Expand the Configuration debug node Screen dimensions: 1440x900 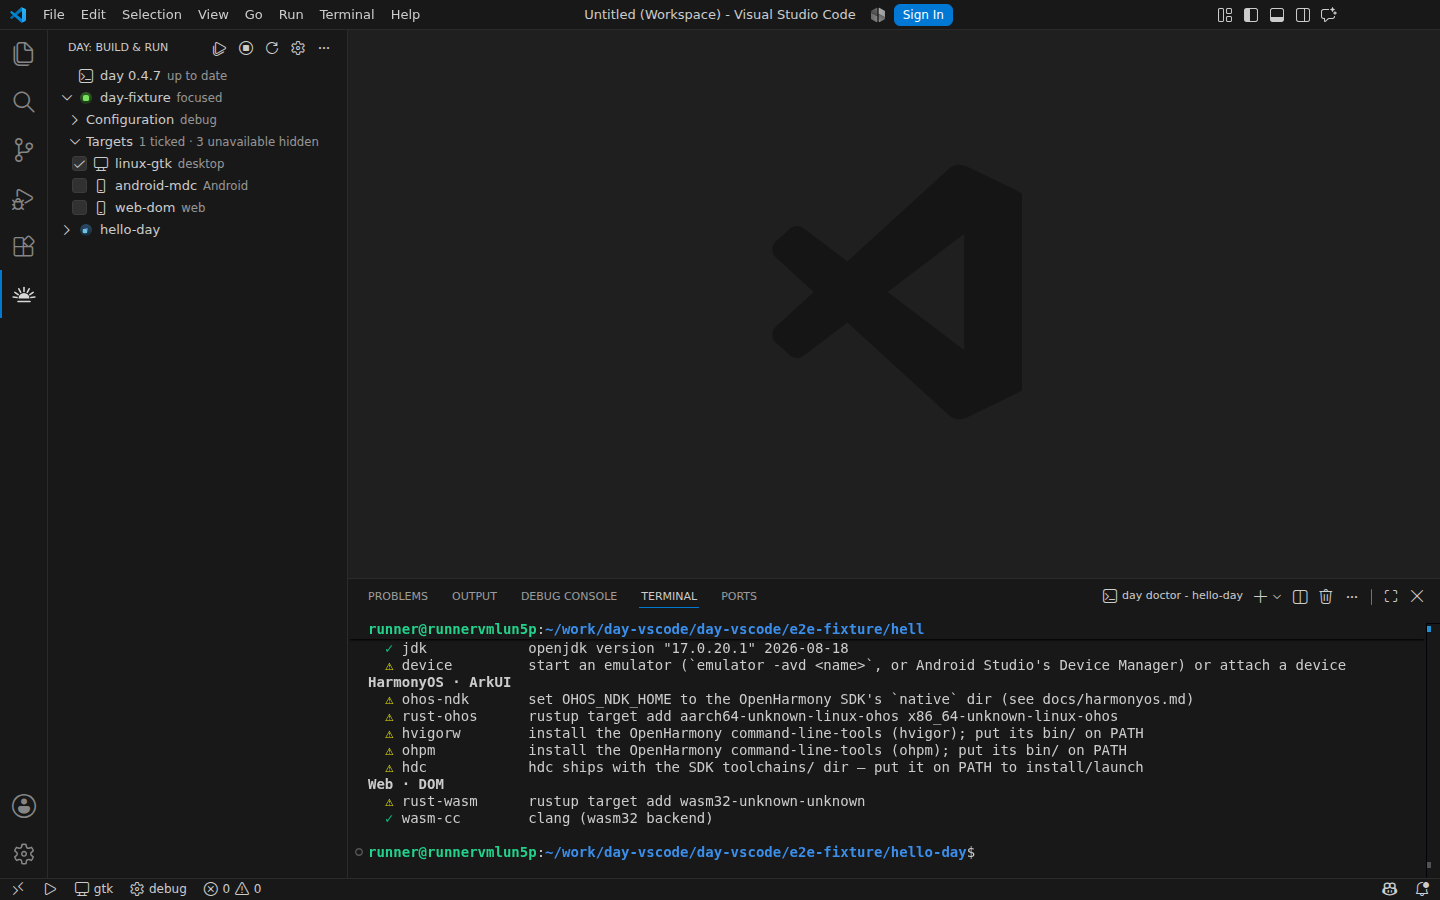pos(75,120)
